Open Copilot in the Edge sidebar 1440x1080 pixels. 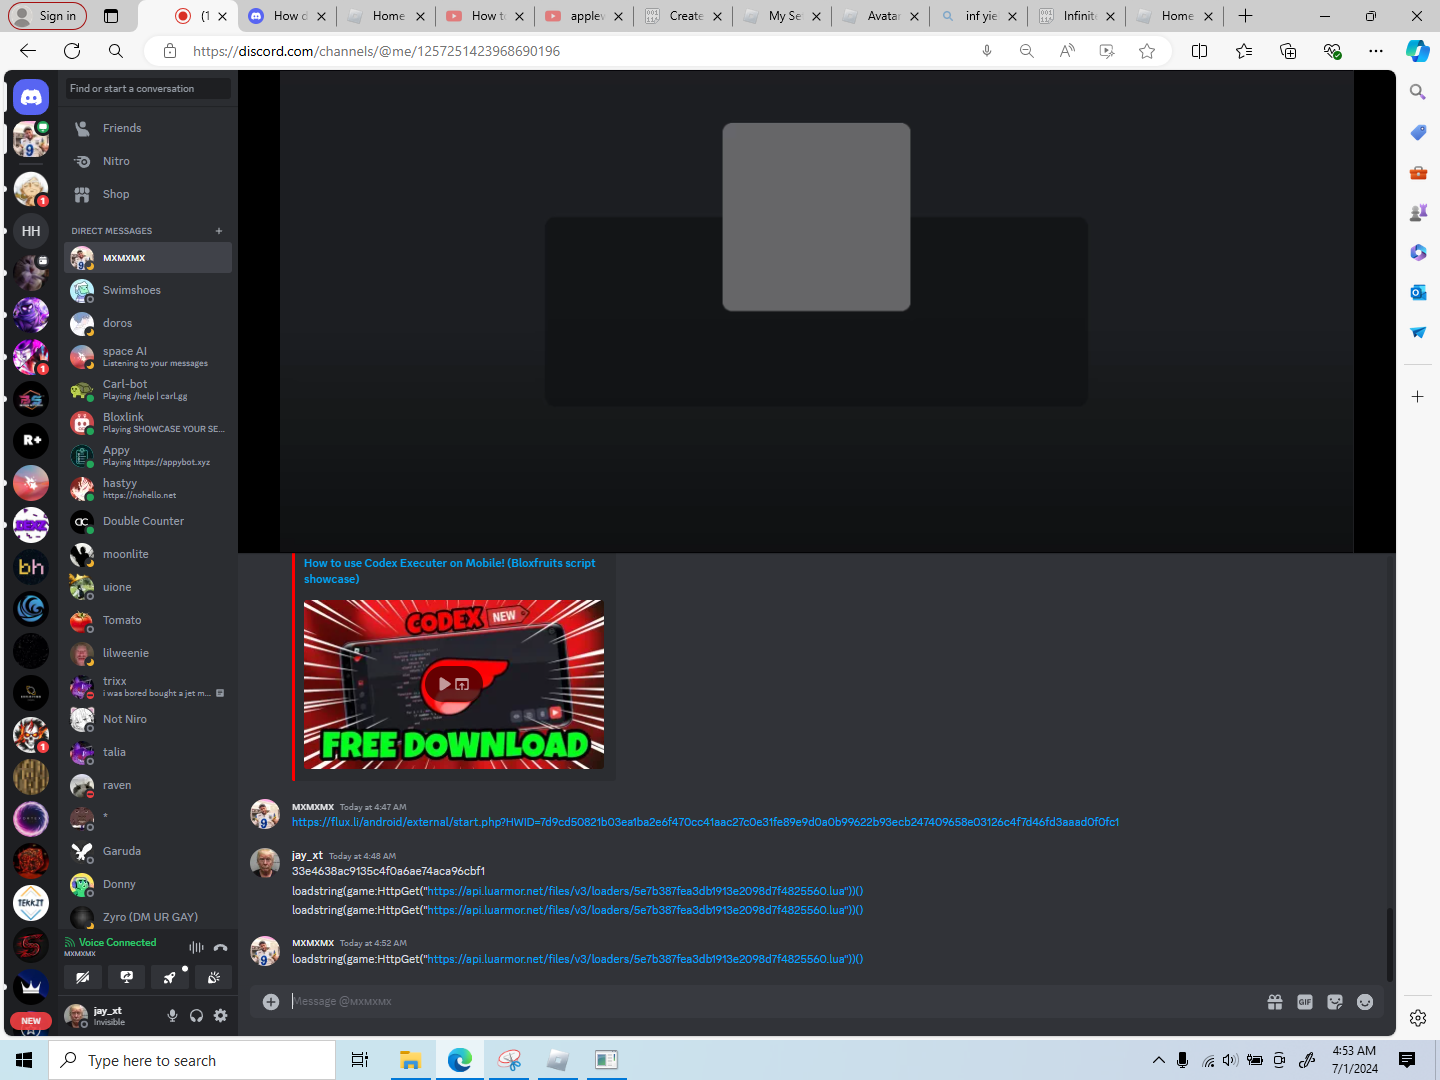click(x=1418, y=51)
